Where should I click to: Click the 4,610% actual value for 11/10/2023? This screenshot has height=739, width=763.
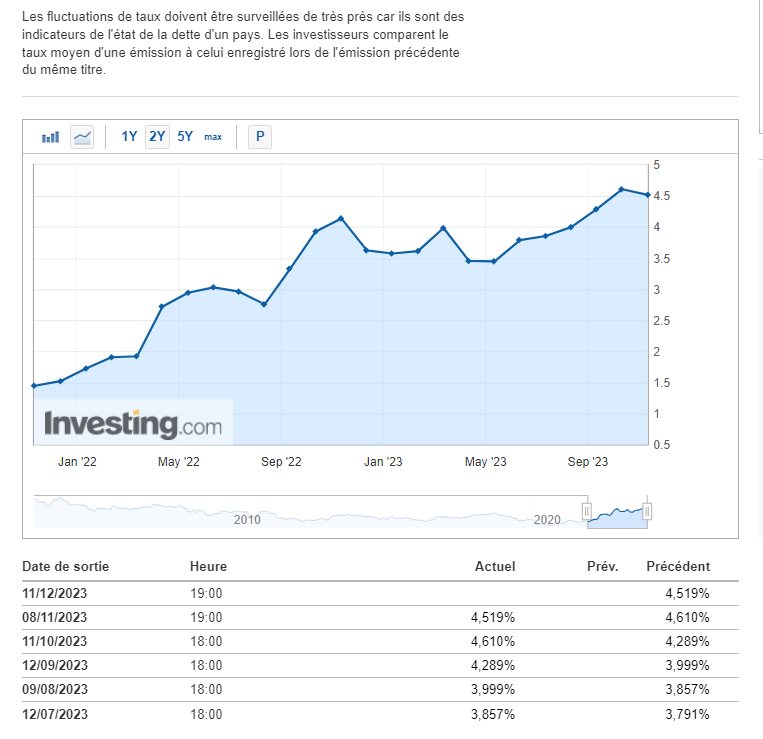tap(492, 641)
